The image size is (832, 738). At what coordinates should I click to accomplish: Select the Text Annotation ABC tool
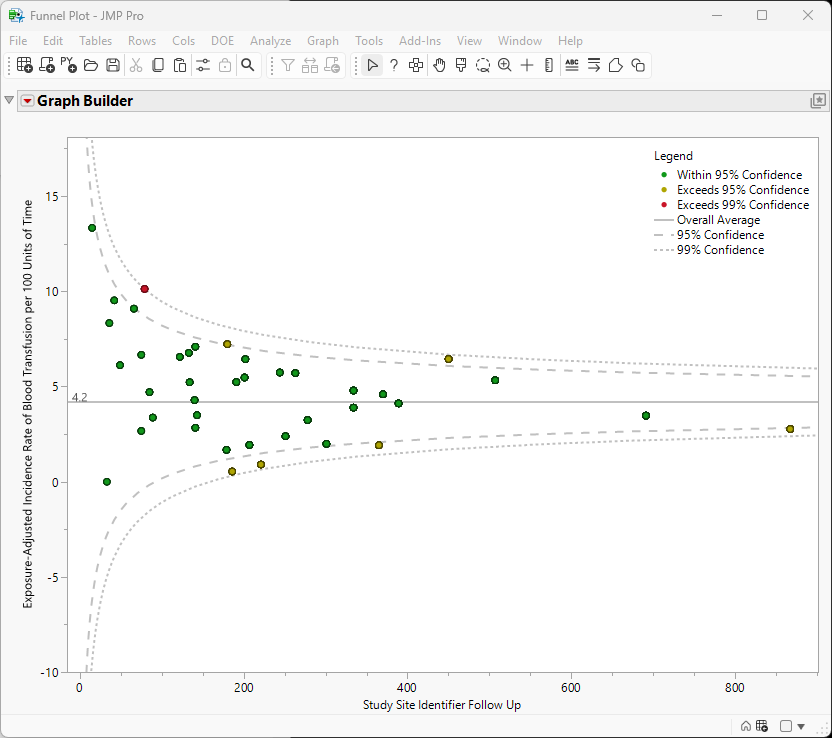pyautogui.click(x=572, y=65)
